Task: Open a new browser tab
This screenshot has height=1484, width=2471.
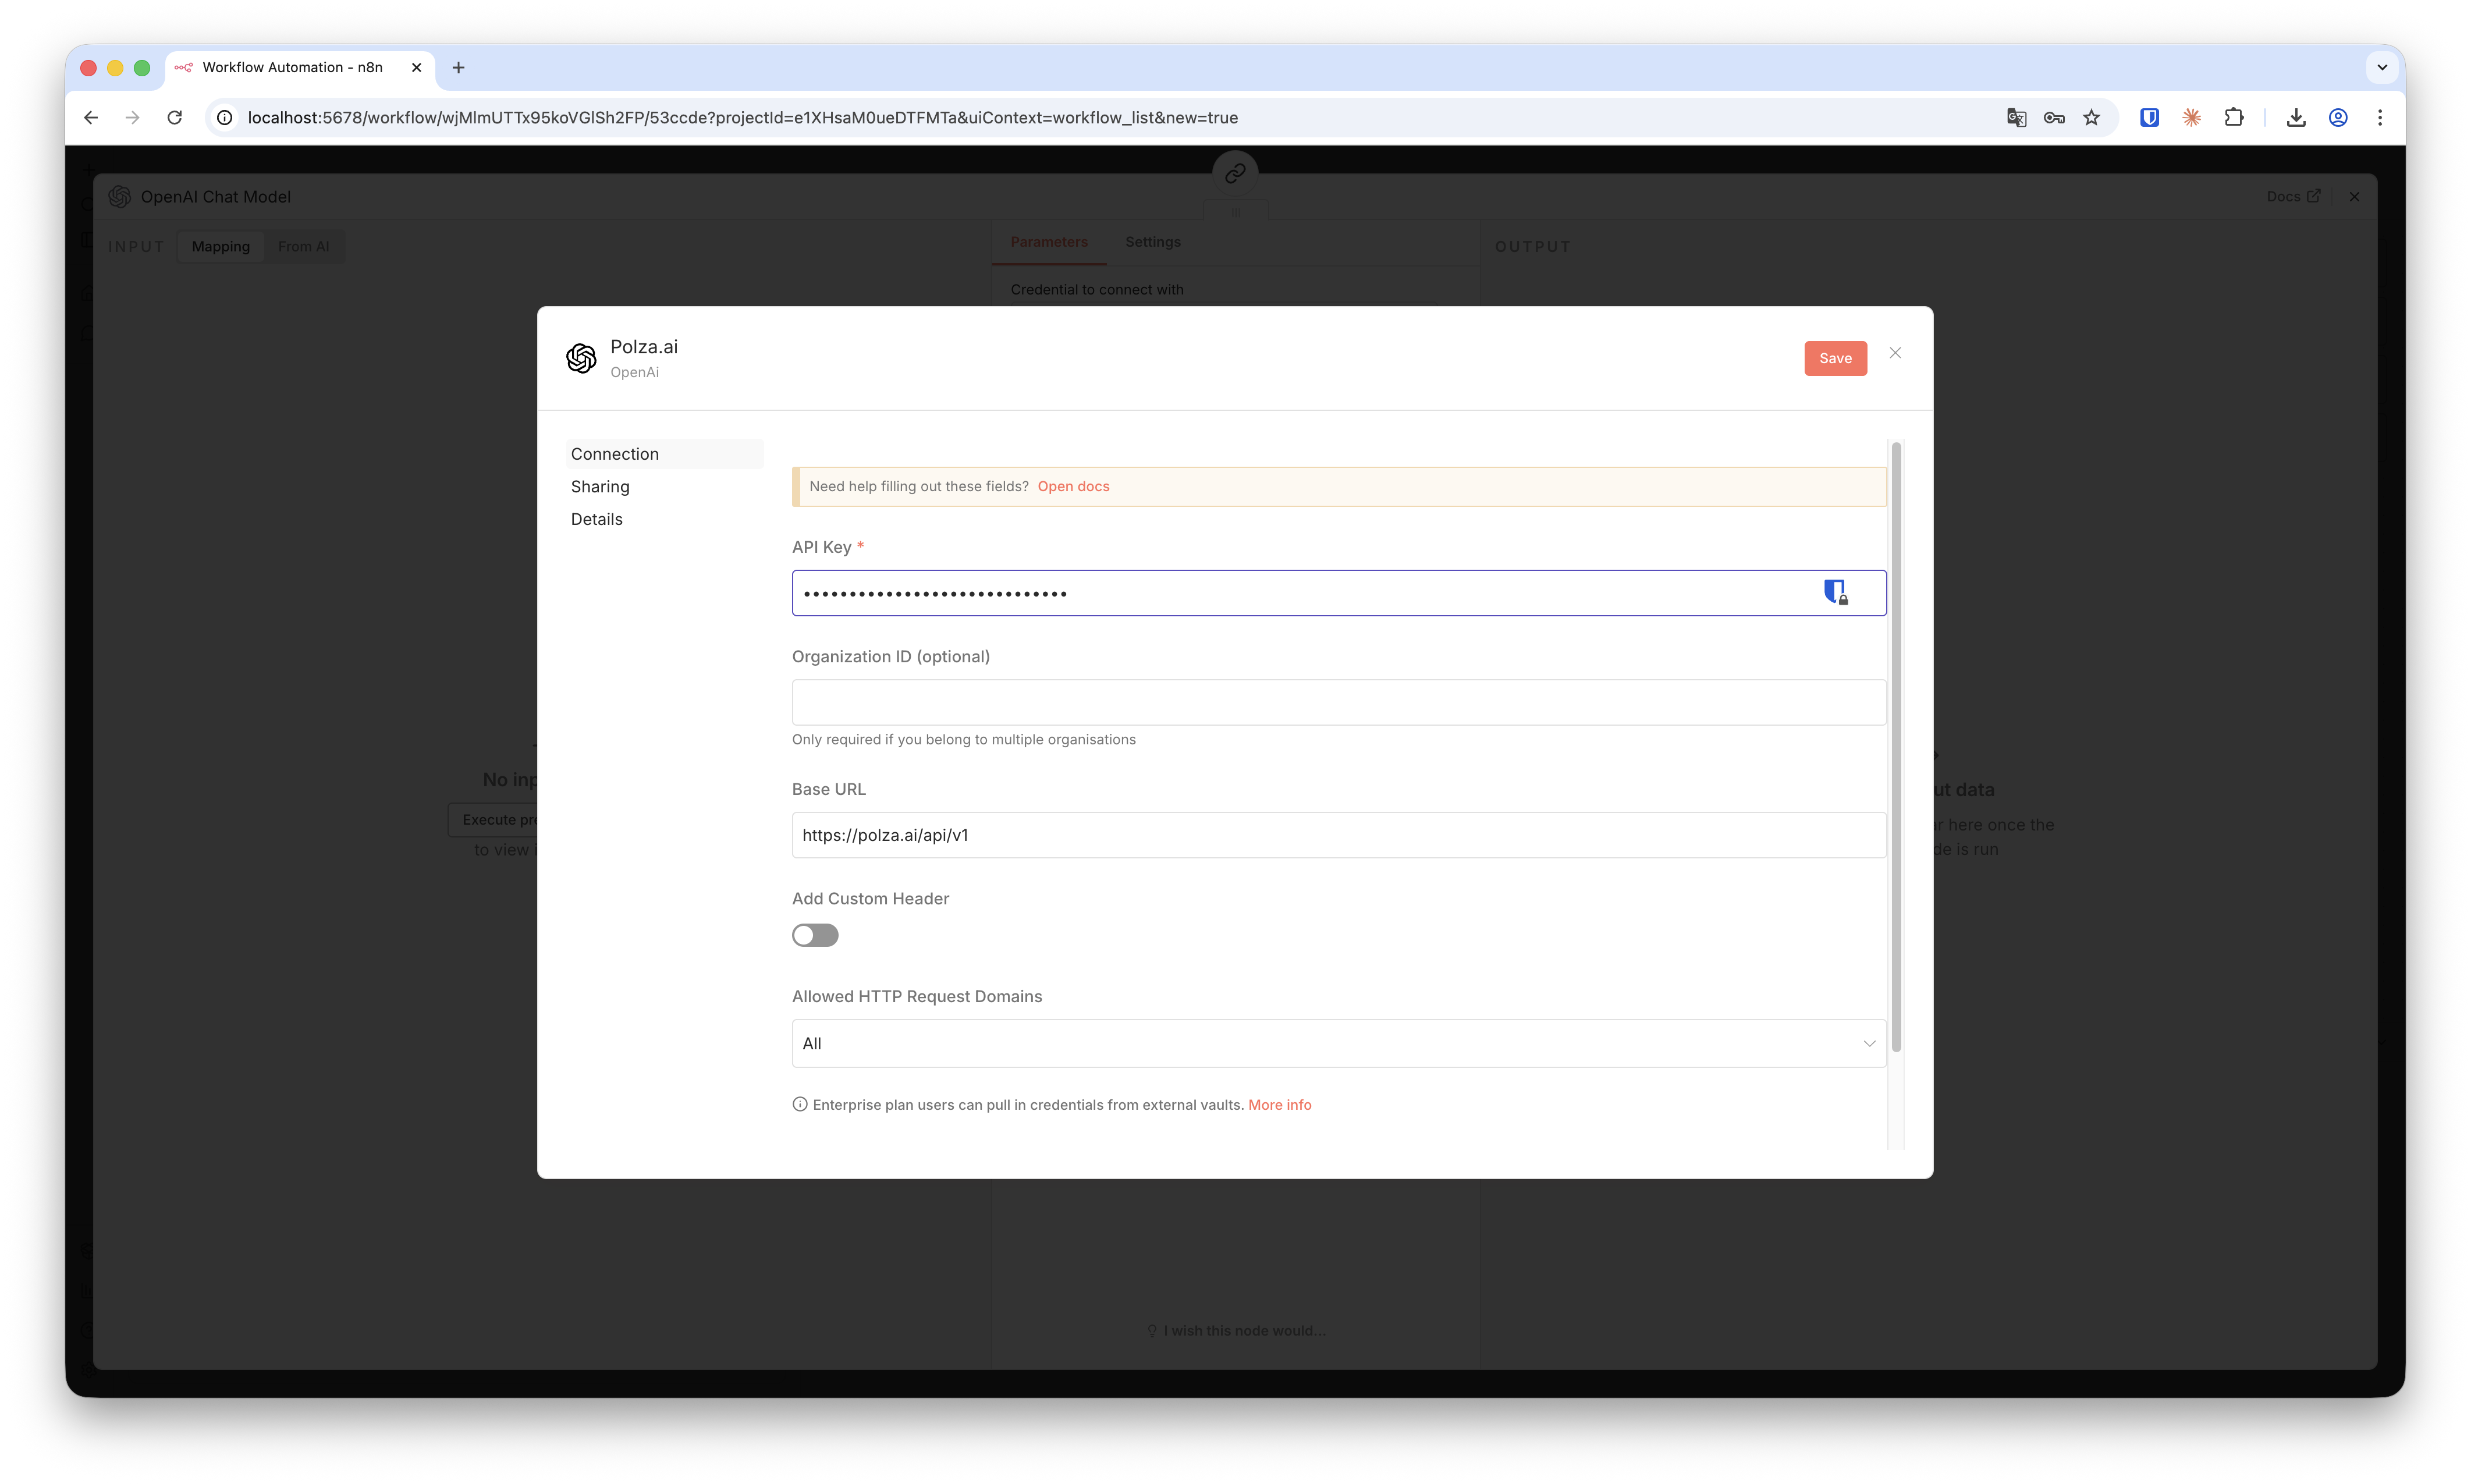Action: pyautogui.click(x=458, y=68)
